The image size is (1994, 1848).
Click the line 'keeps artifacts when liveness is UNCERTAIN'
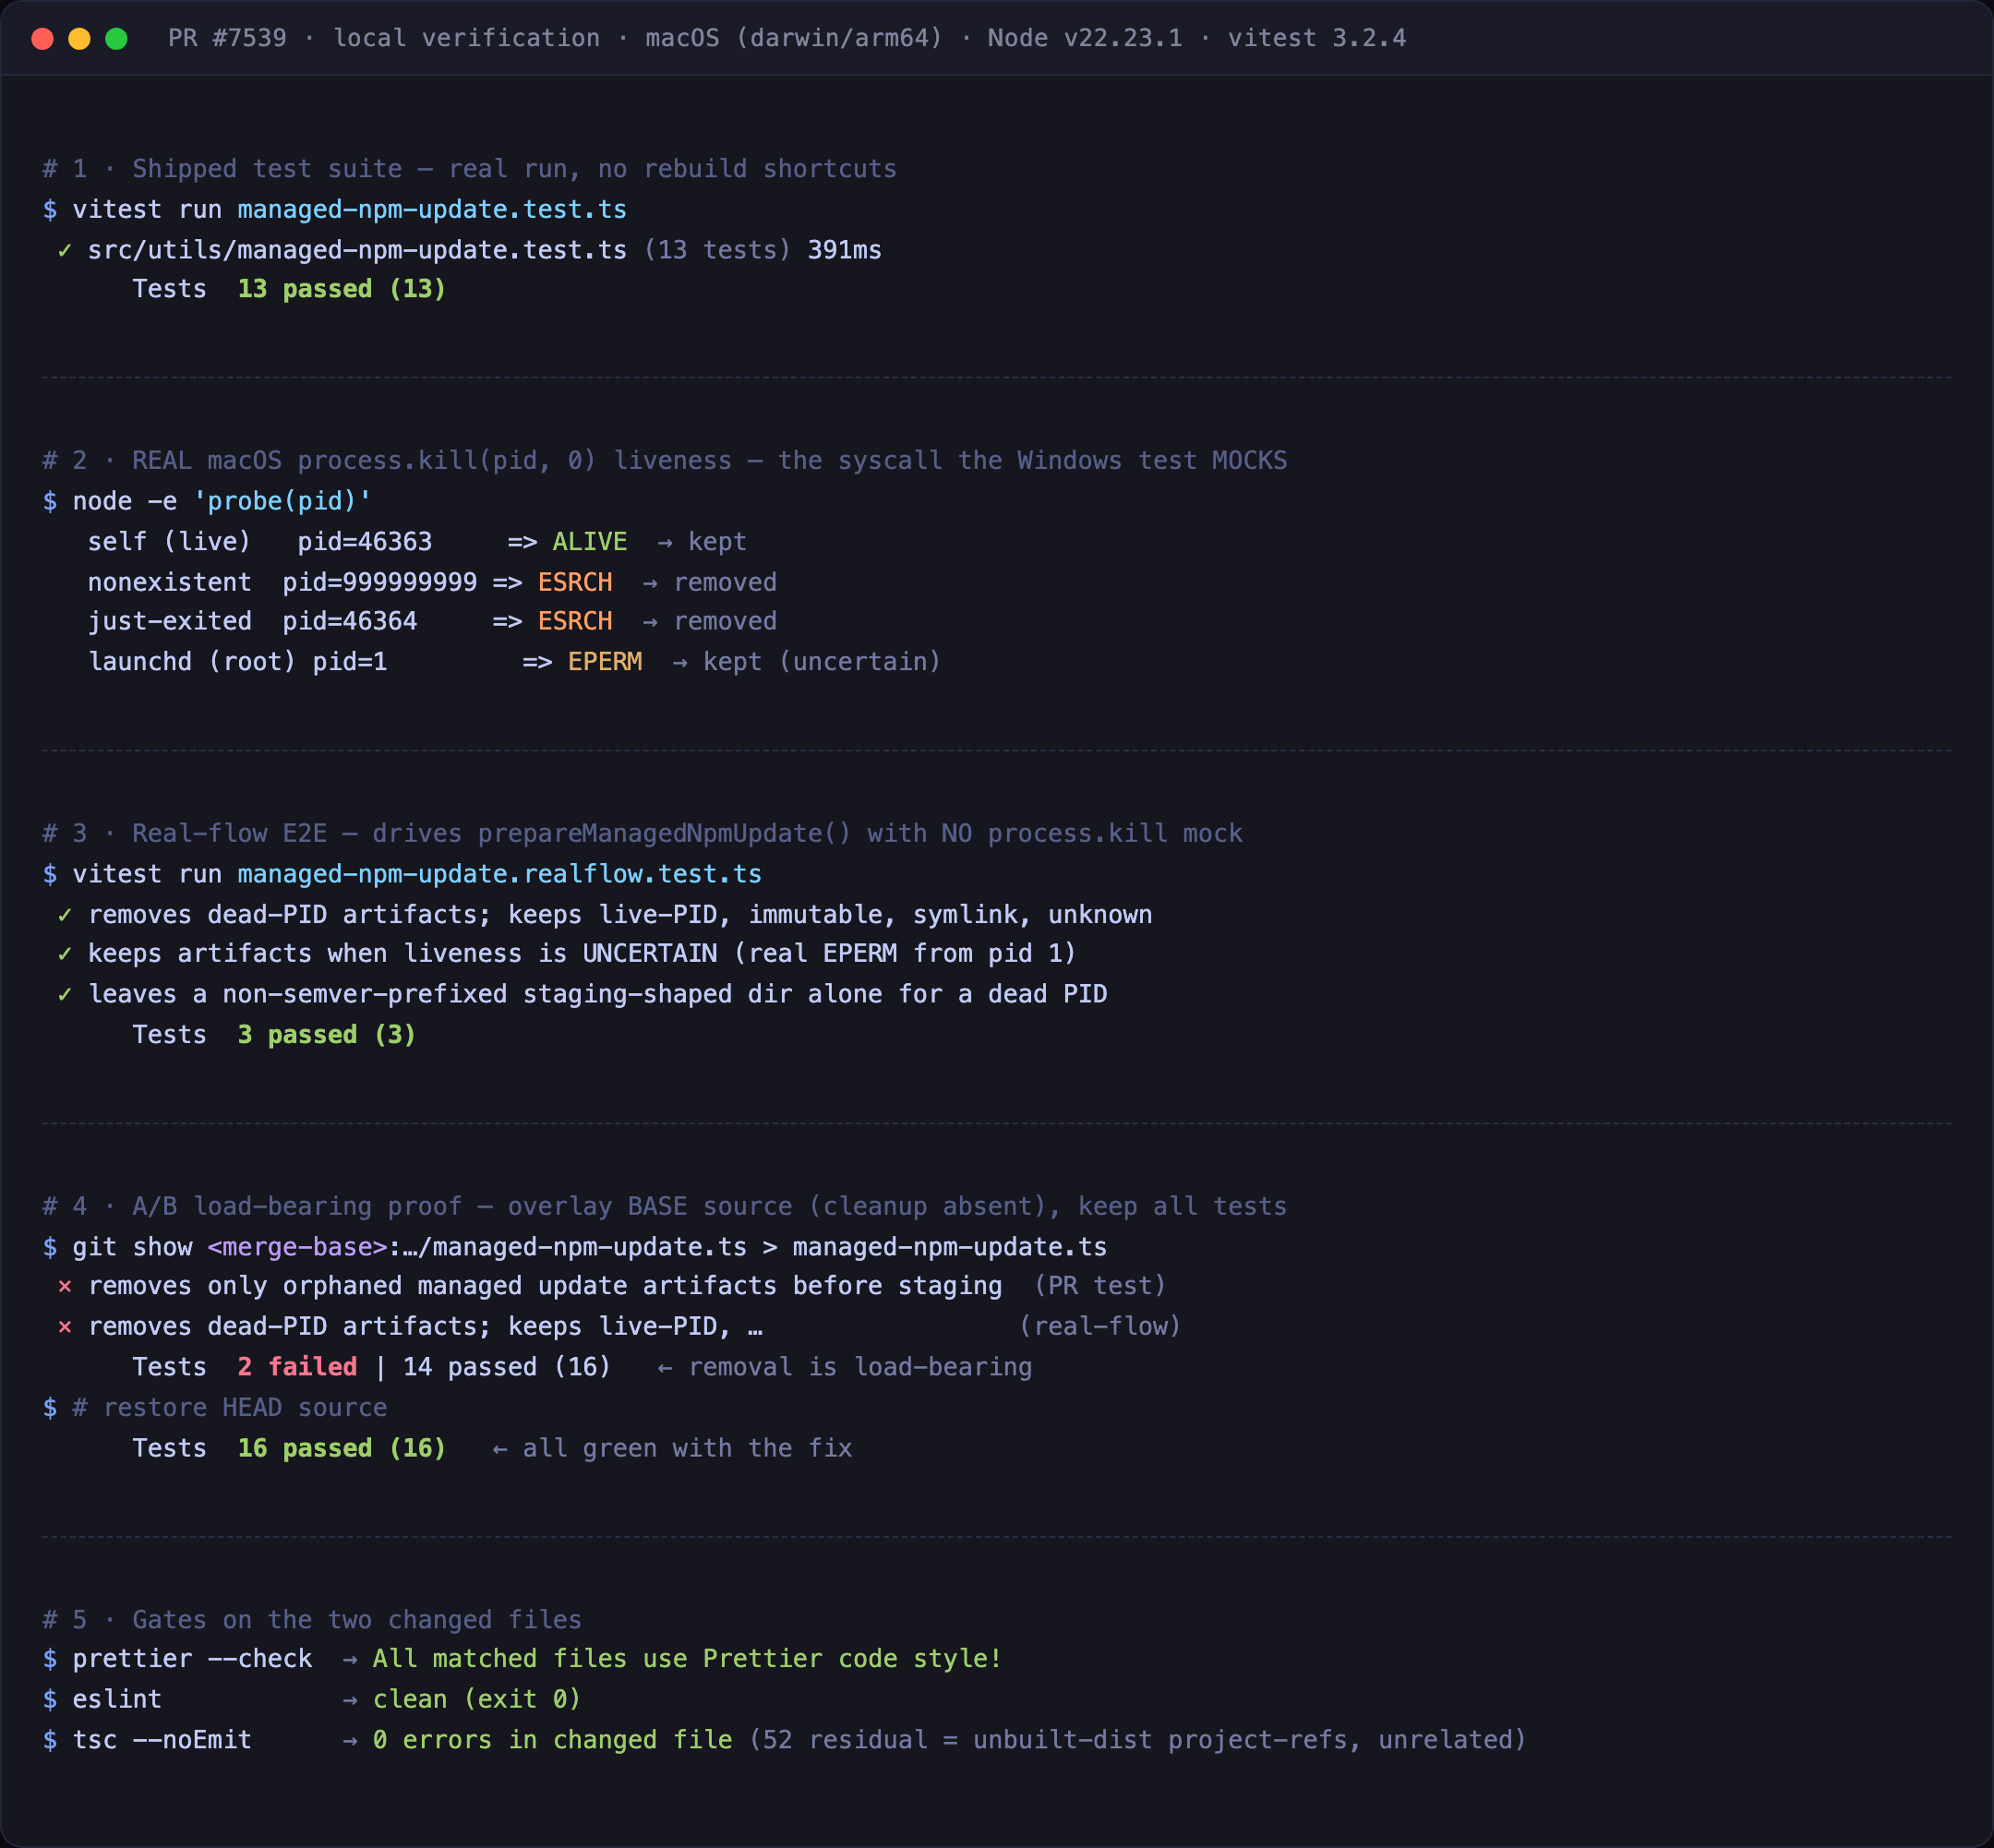click(x=582, y=953)
